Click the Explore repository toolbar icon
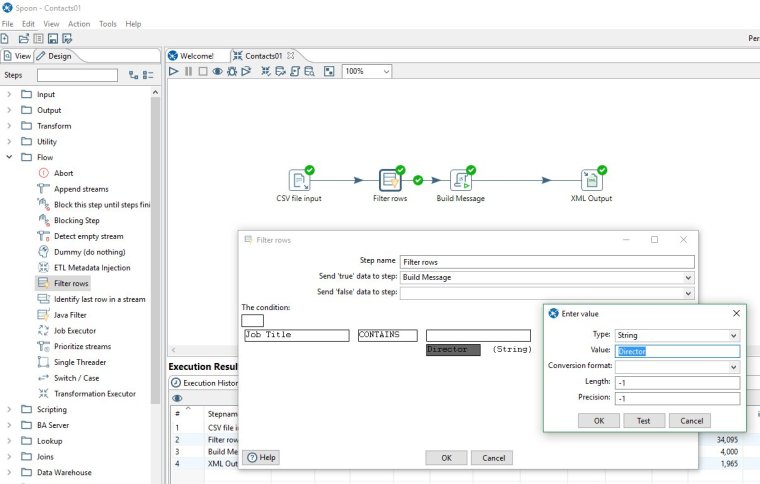The image size is (760, 484). click(38, 39)
